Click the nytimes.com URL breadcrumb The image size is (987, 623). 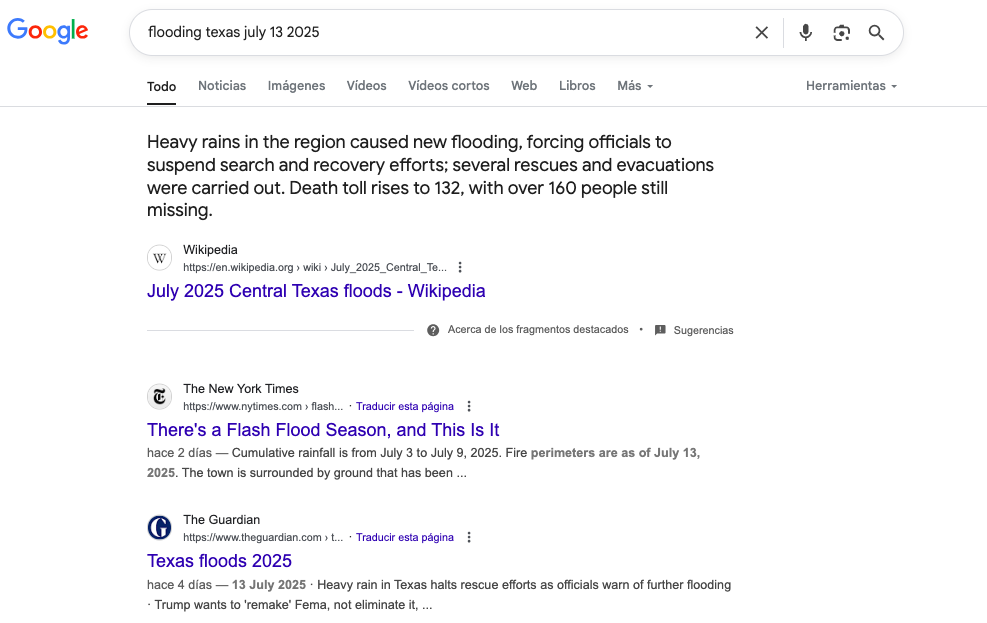(263, 407)
